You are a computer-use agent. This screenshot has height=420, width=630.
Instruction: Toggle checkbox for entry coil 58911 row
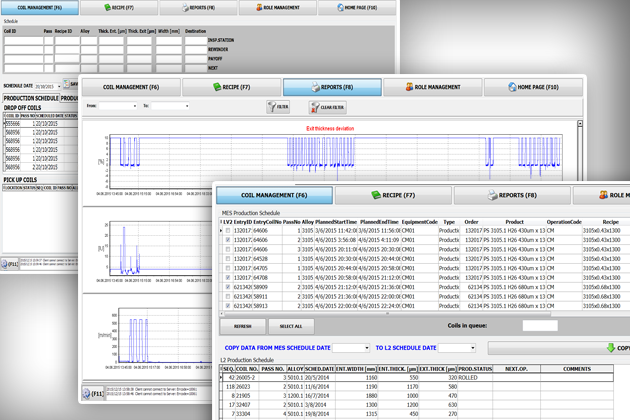pyautogui.click(x=229, y=296)
